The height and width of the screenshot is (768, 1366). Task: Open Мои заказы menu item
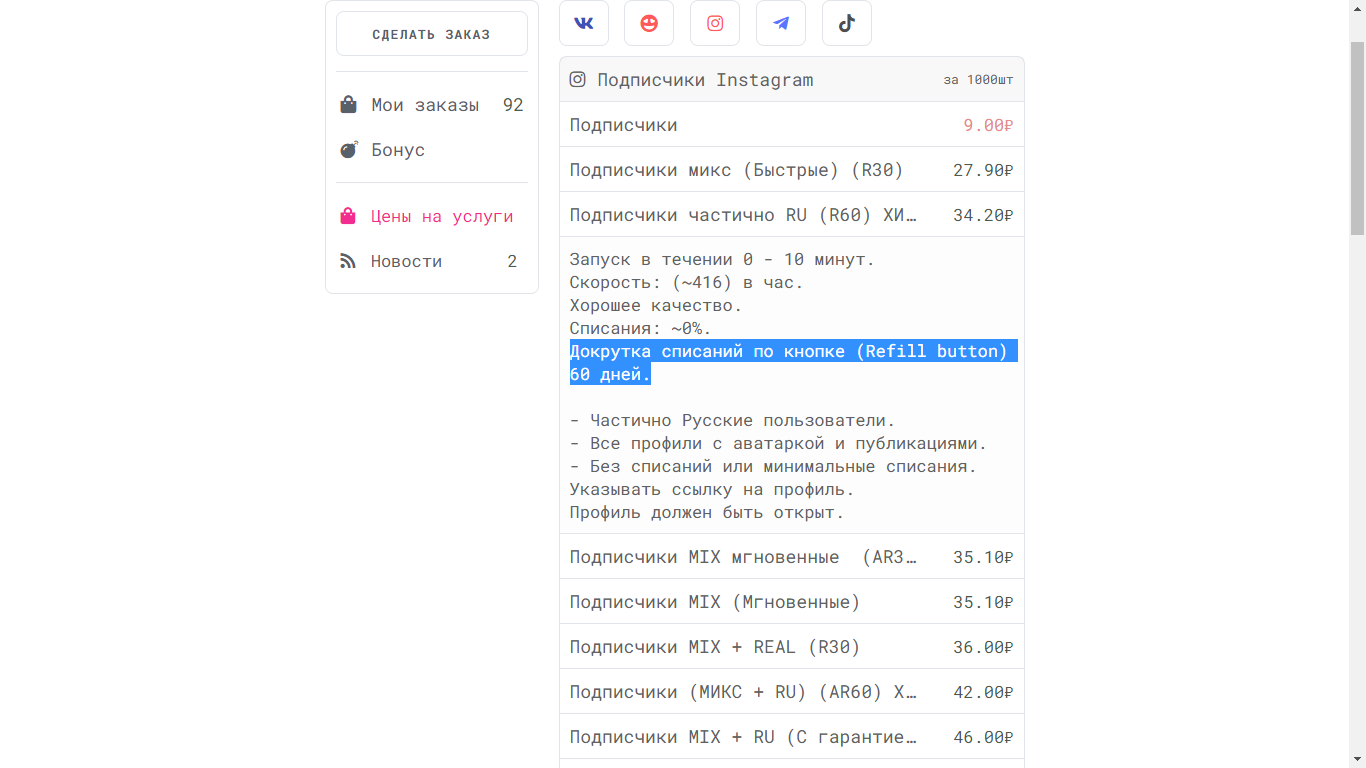tap(425, 105)
